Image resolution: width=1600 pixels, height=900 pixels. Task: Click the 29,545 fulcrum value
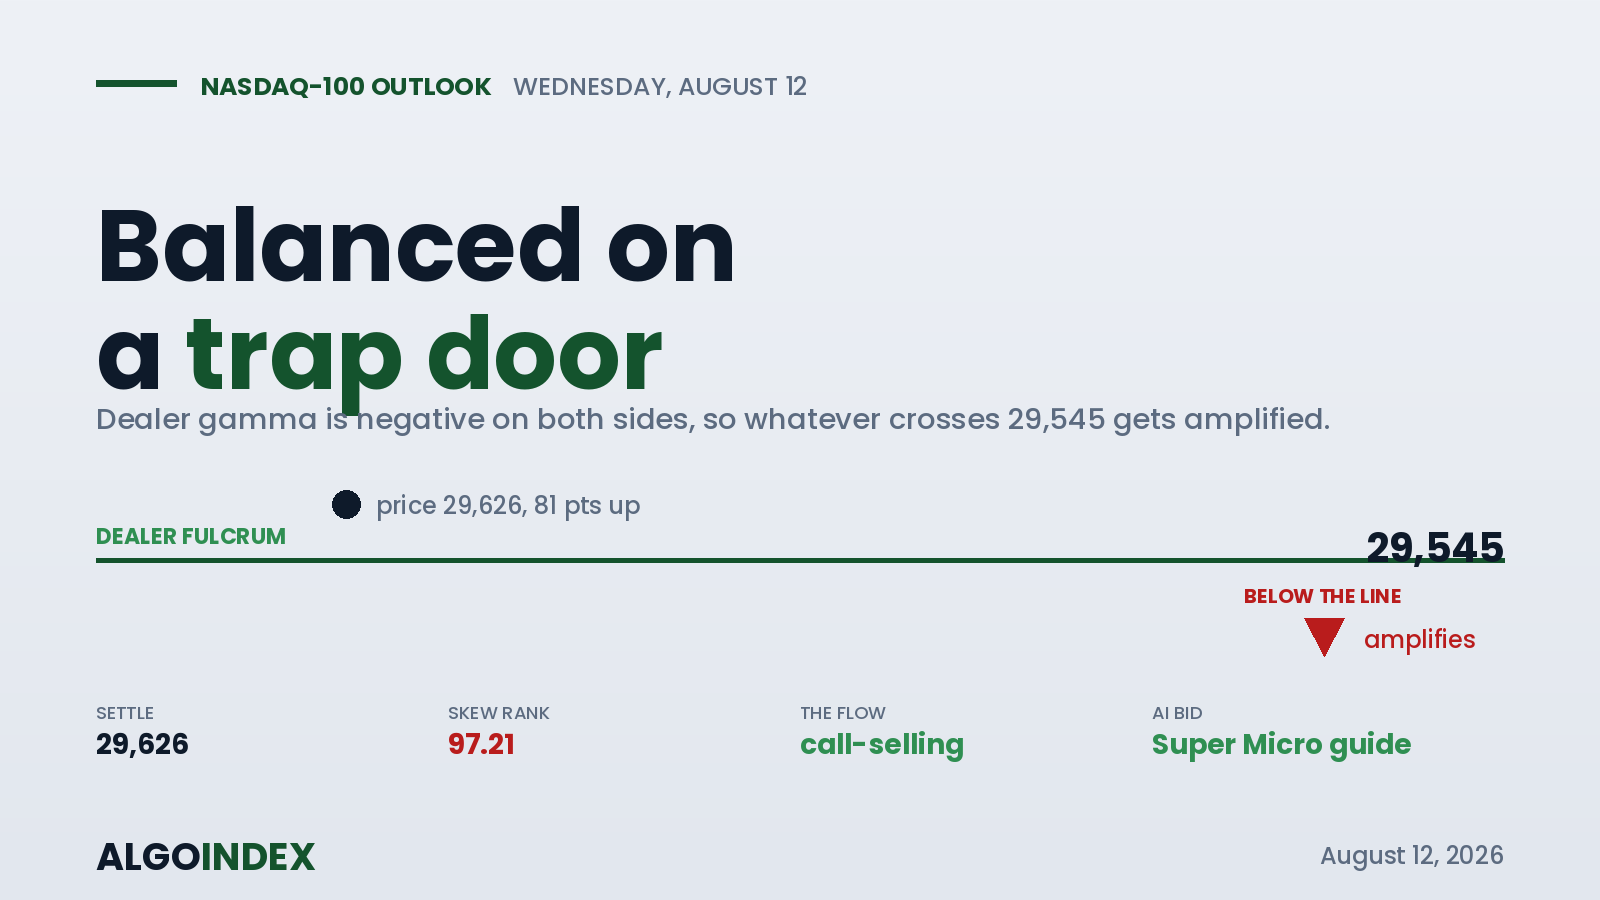1435,547
